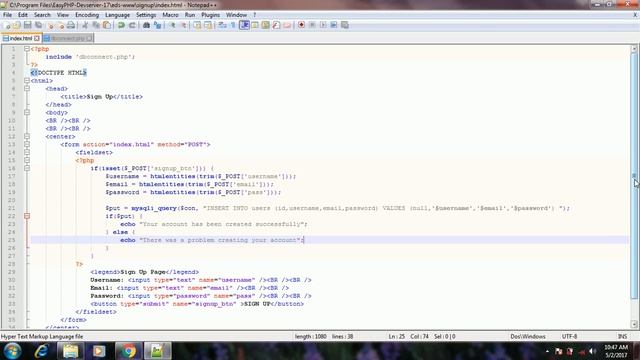Viewport: 640px width, 360px height.
Task: Click the Paste clipboard icon
Action: [107, 25]
